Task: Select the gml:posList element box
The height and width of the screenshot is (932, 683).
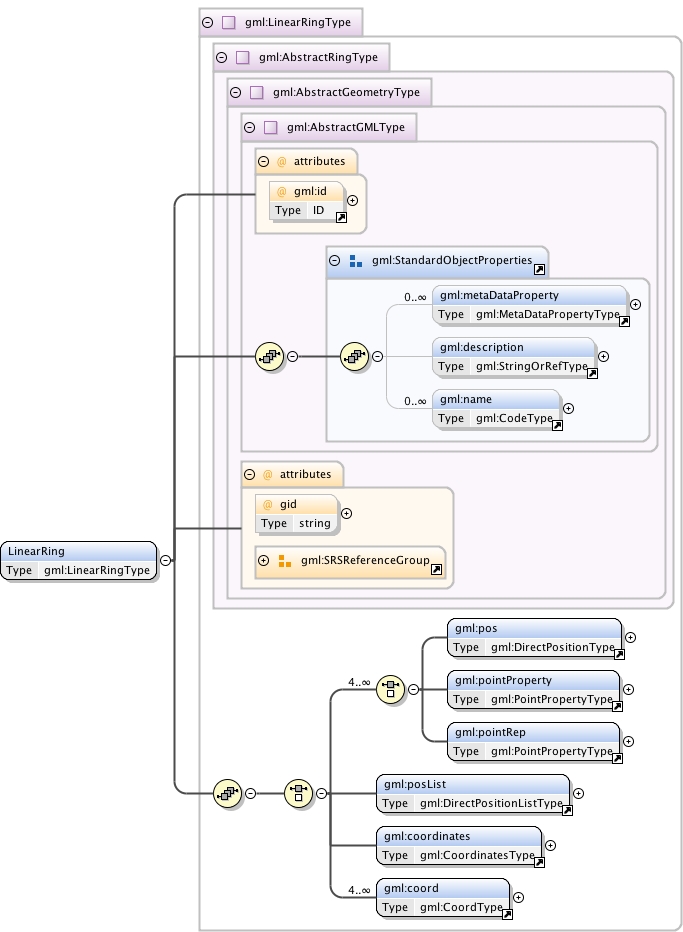Action: click(x=473, y=794)
